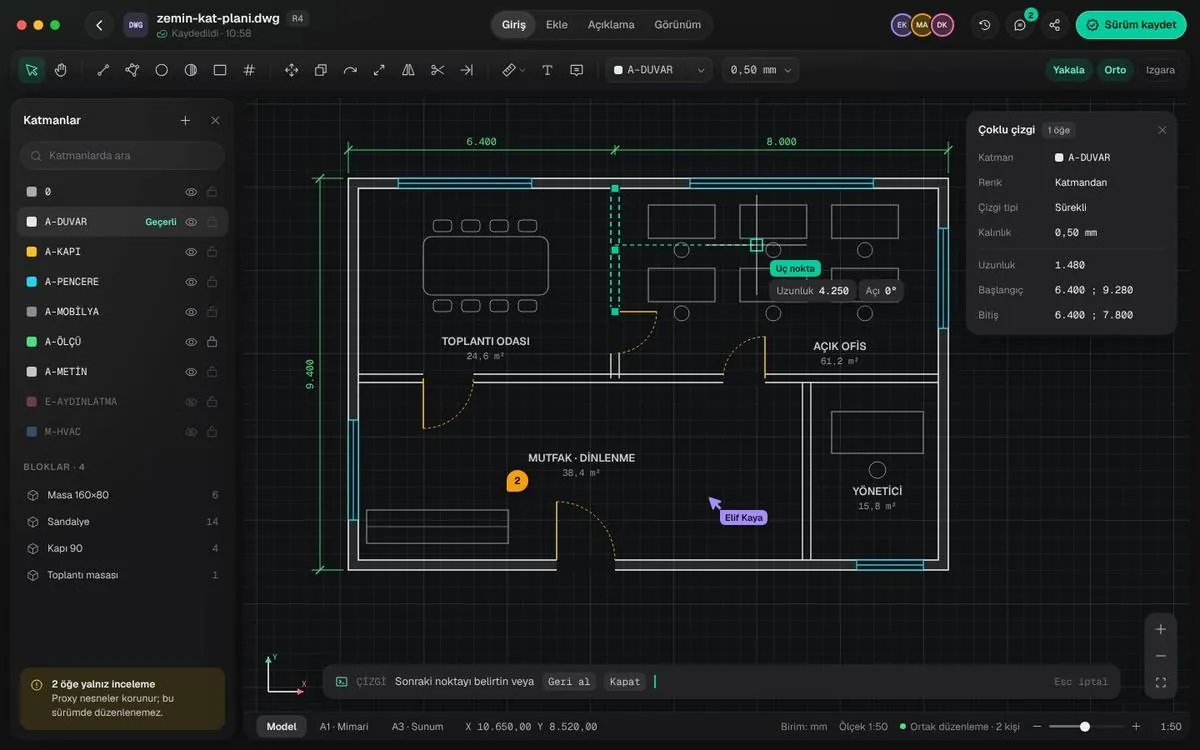Hide the A-KAPI layer
The image size is (1200, 750).
191,252
